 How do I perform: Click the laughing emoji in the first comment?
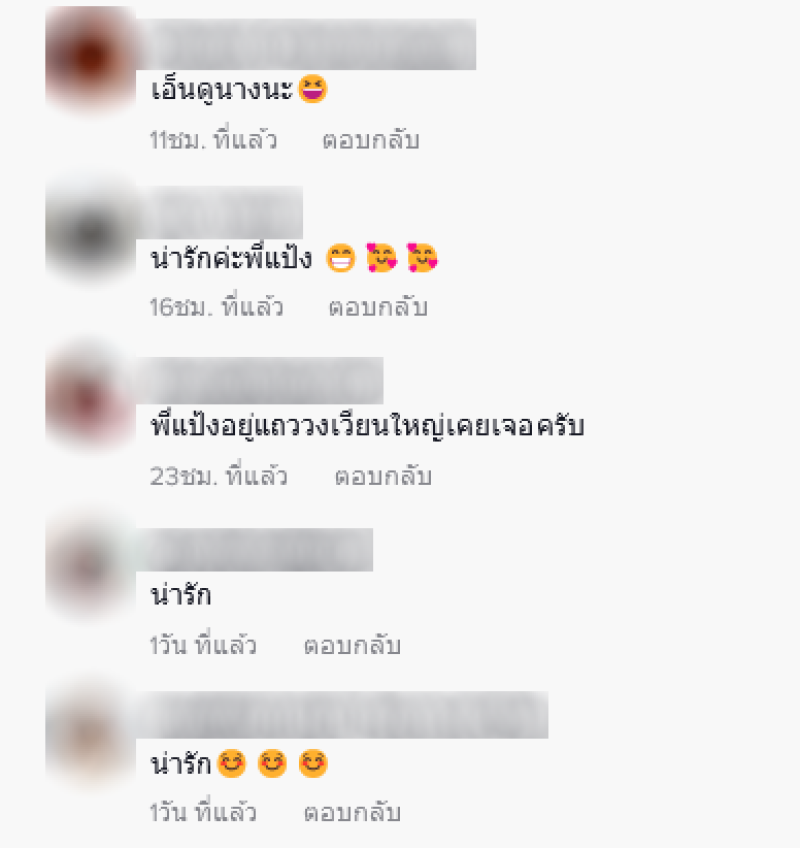pyautogui.click(x=313, y=89)
